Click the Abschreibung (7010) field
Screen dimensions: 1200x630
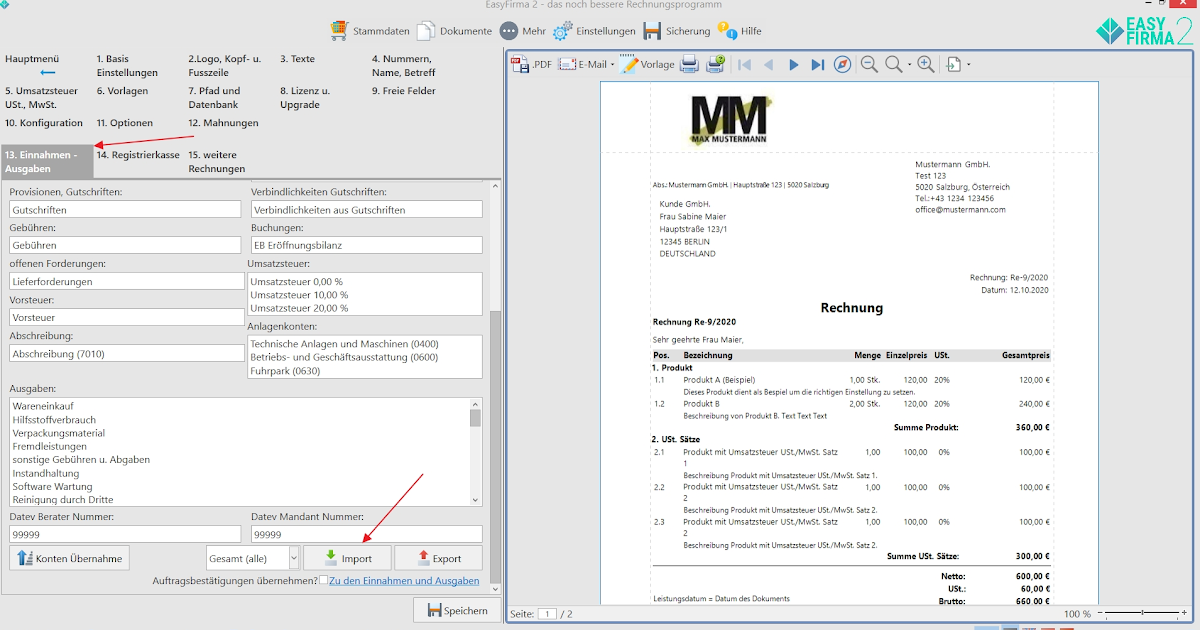tap(126, 353)
